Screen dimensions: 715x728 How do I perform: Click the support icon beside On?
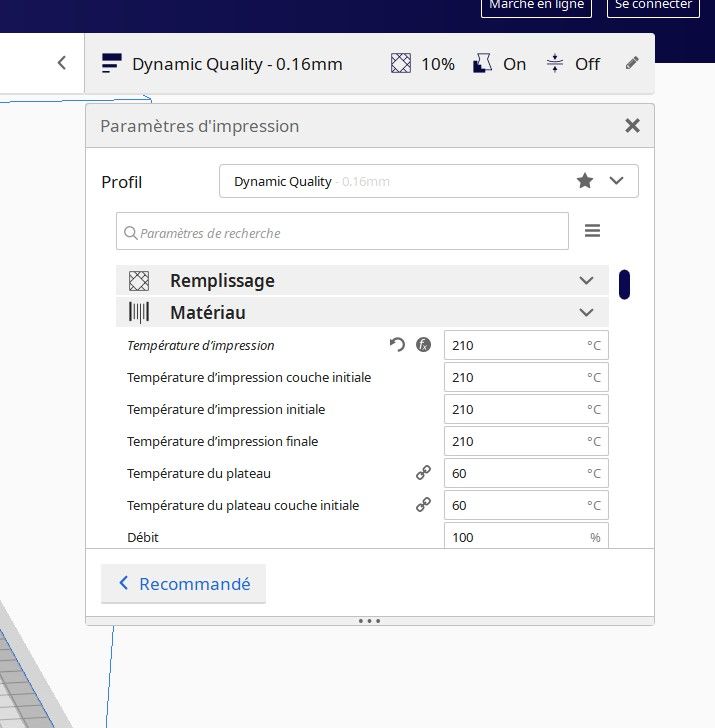point(482,63)
